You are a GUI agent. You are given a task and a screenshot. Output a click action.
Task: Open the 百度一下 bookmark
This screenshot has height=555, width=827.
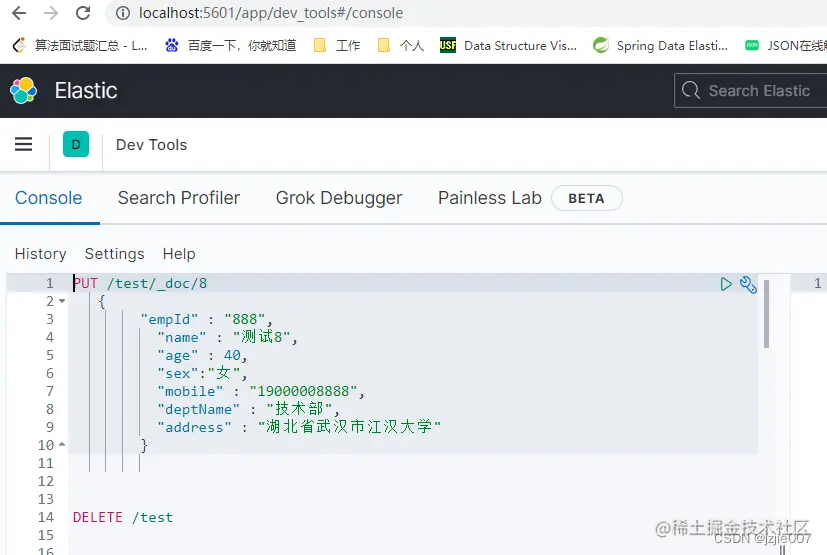point(230,46)
